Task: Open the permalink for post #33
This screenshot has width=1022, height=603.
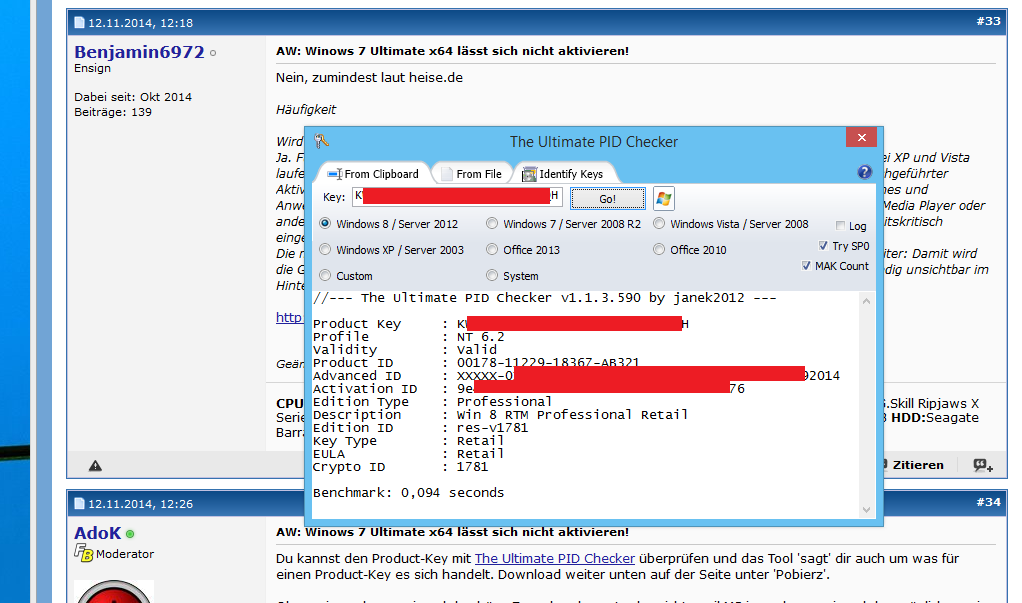Action: coord(988,22)
